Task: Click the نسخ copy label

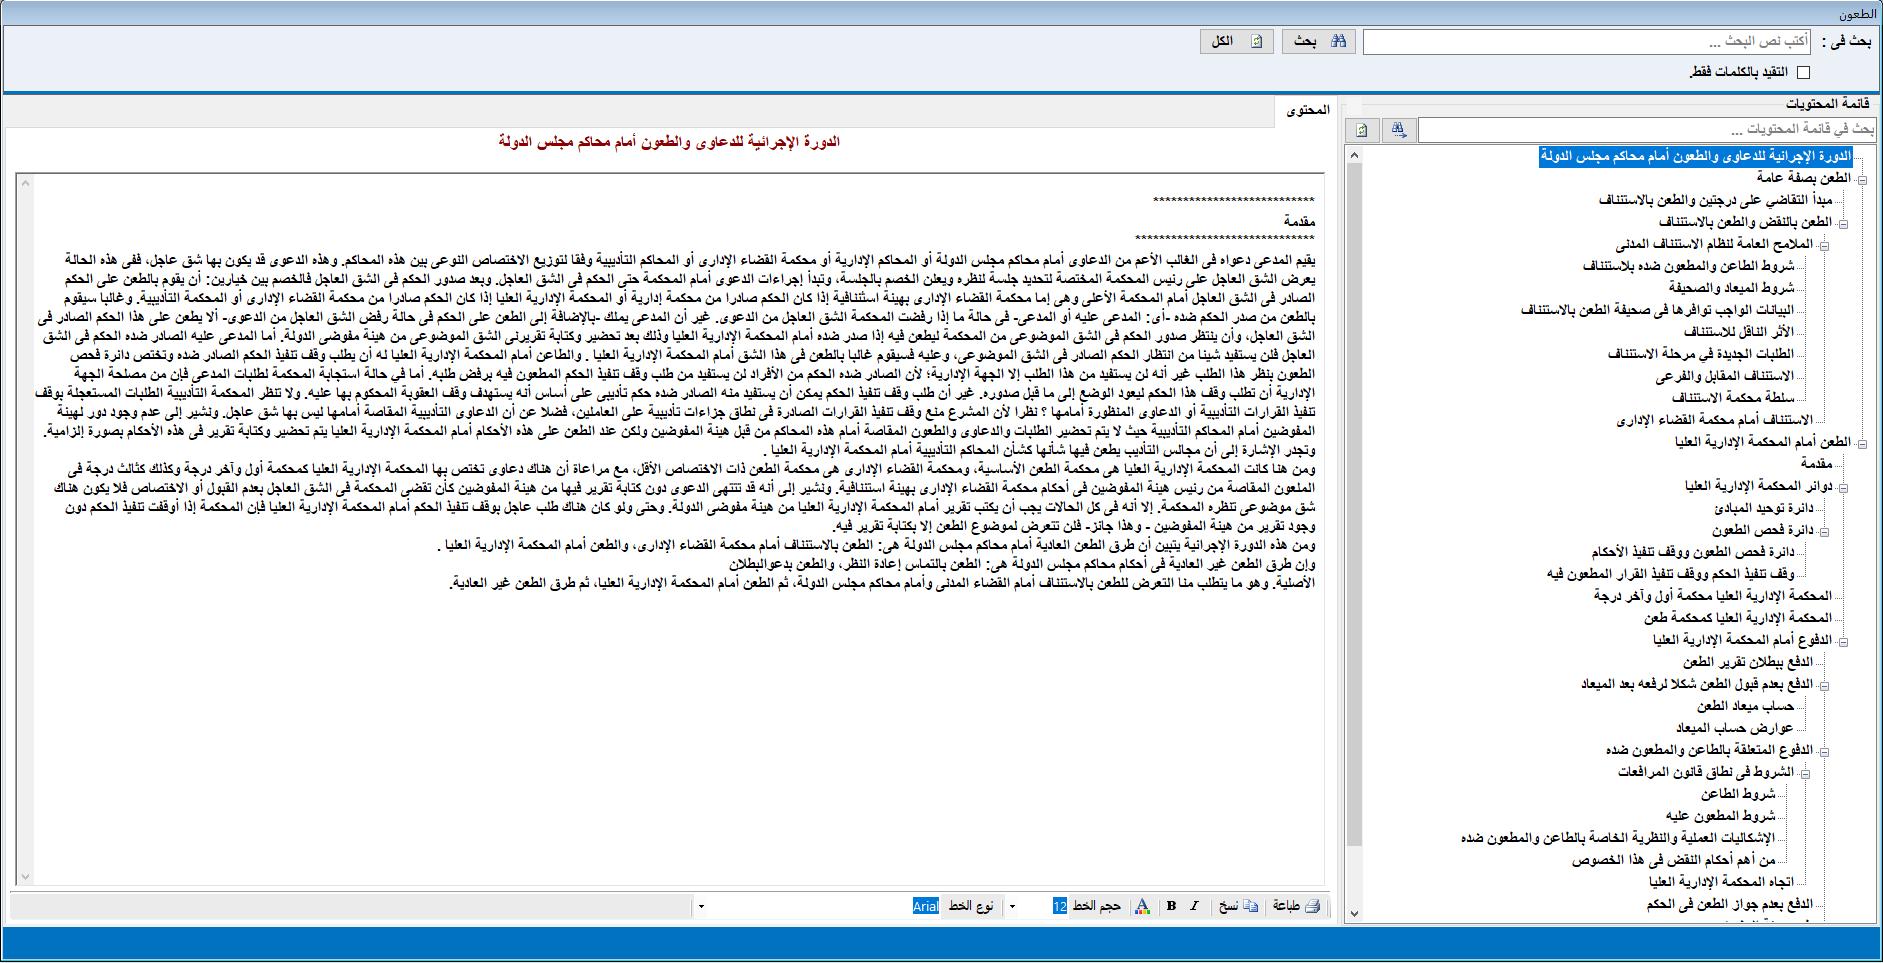Action: tap(1228, 906)
